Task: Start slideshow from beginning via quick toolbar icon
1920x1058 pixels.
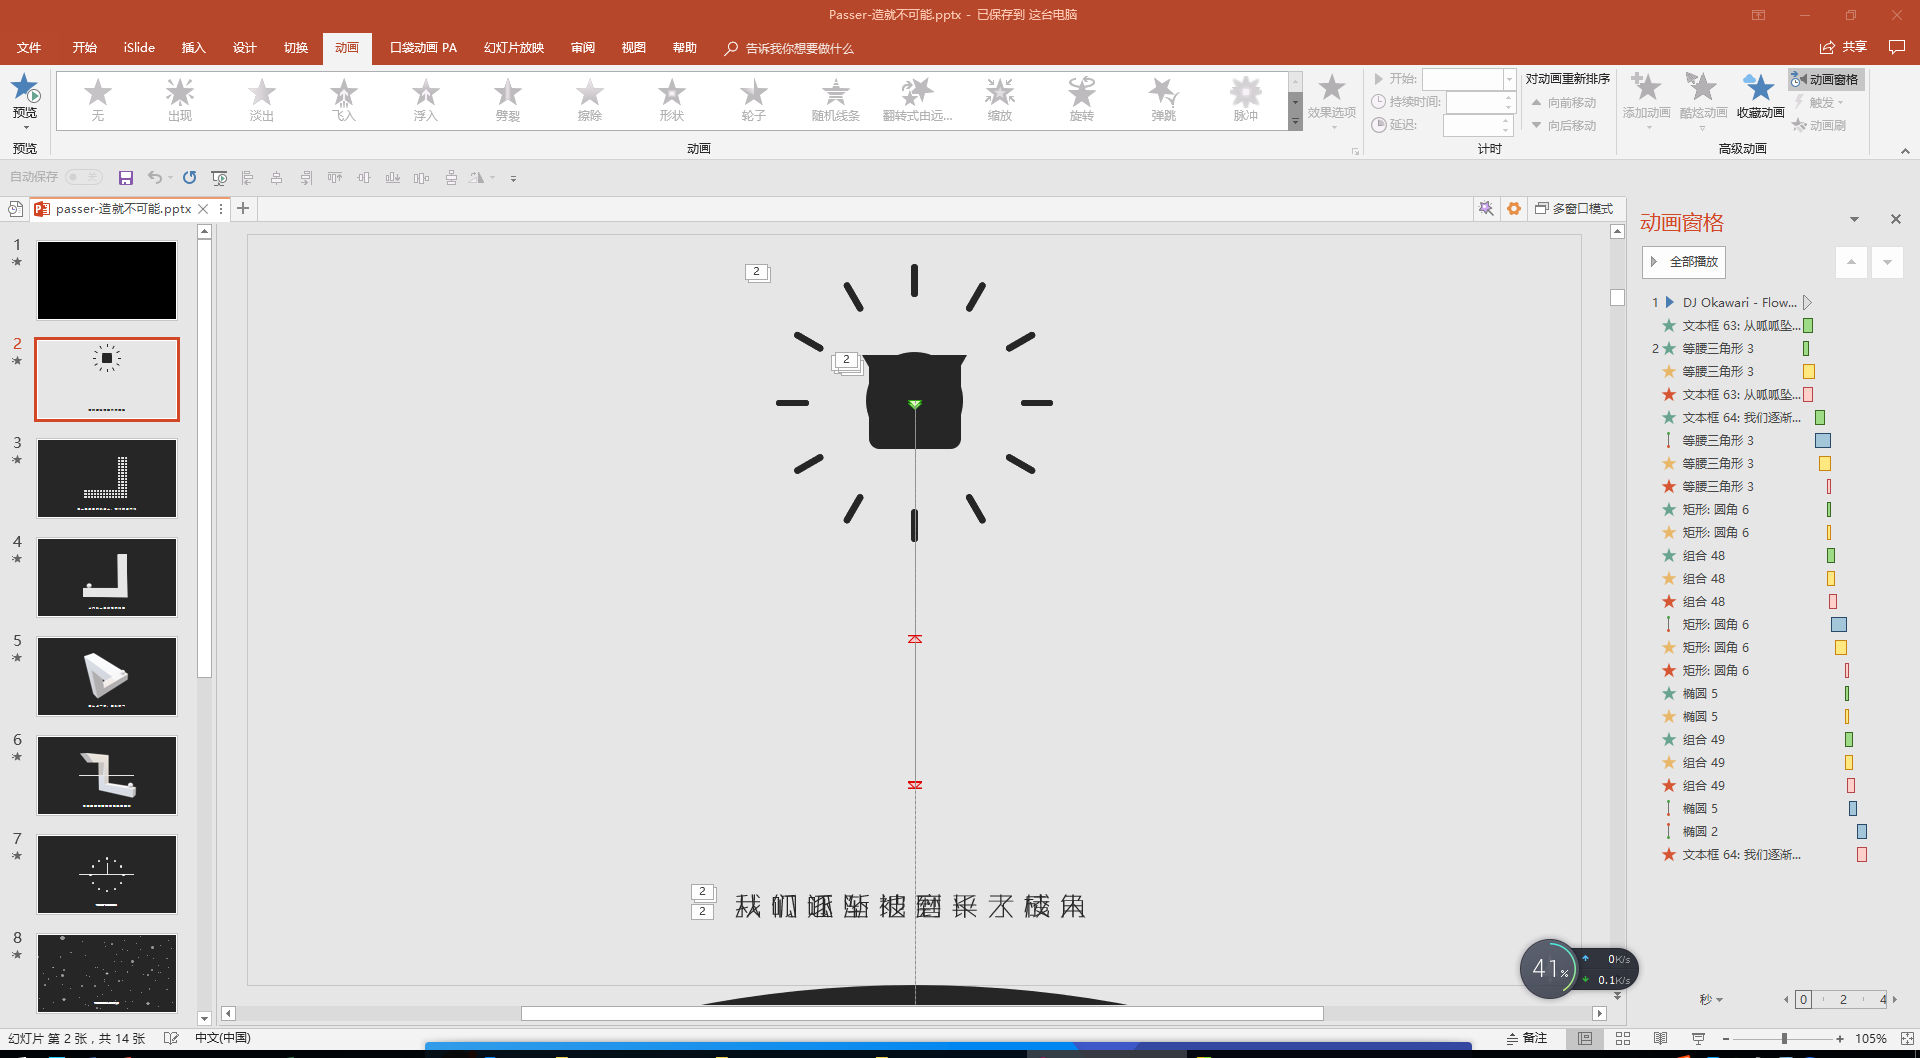Action: [219, 178]
